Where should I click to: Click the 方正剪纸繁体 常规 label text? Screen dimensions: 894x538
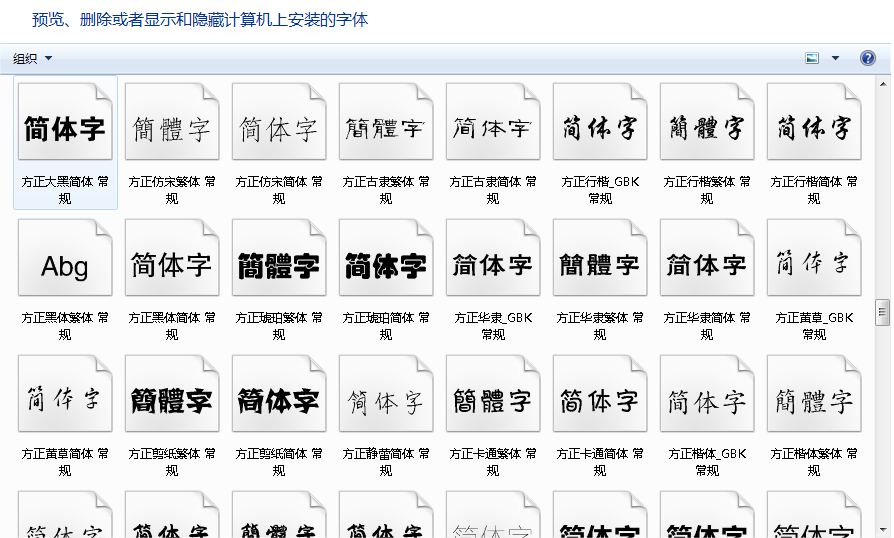pos(172,462)
